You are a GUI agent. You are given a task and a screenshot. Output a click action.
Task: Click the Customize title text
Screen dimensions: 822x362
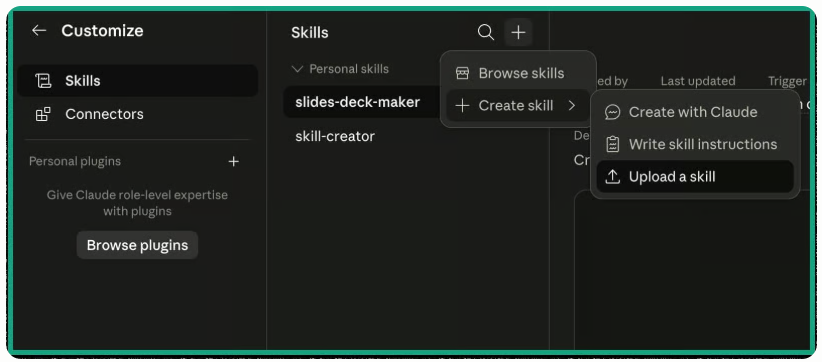click(102, 30)
